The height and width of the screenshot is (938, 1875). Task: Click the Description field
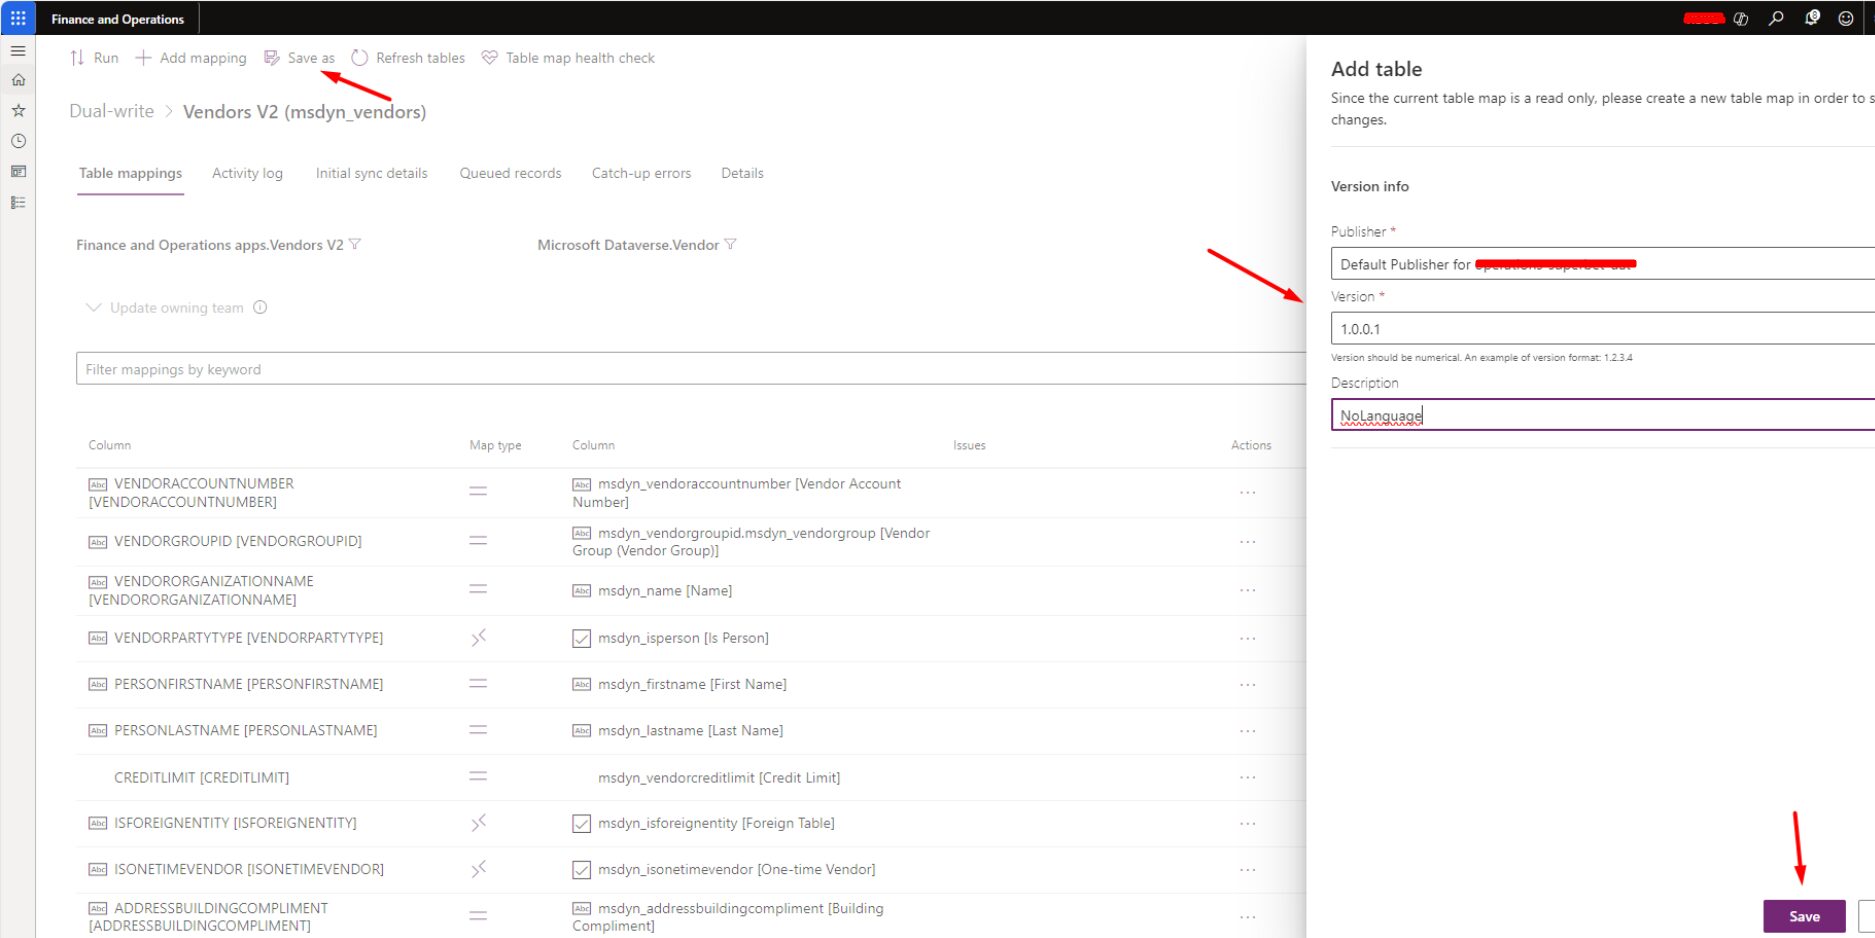point(1602,415)
